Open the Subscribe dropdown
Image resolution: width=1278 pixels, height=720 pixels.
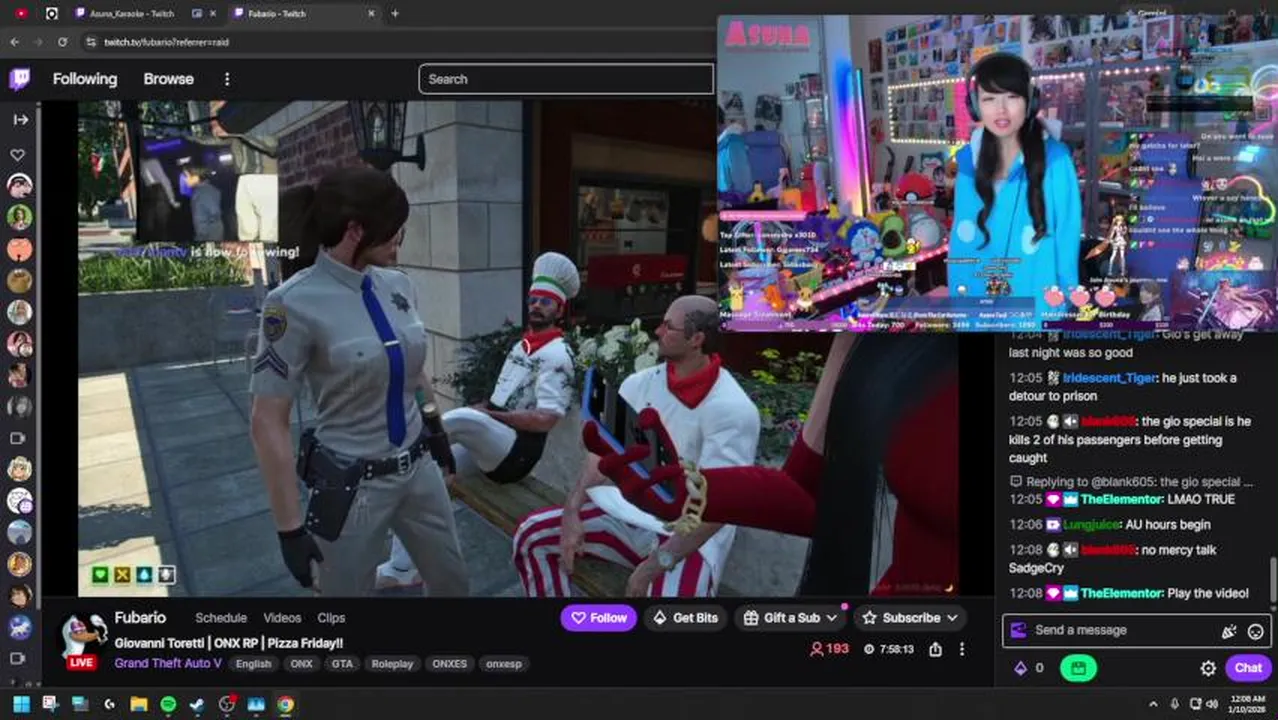[910, 618]
